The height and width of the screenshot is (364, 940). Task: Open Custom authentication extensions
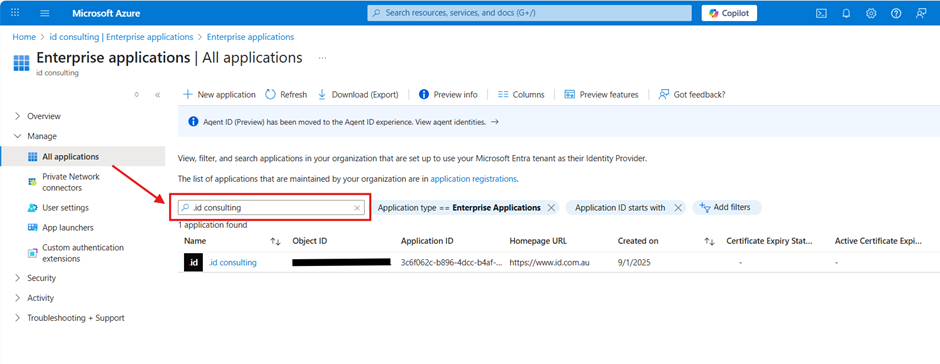83,253
